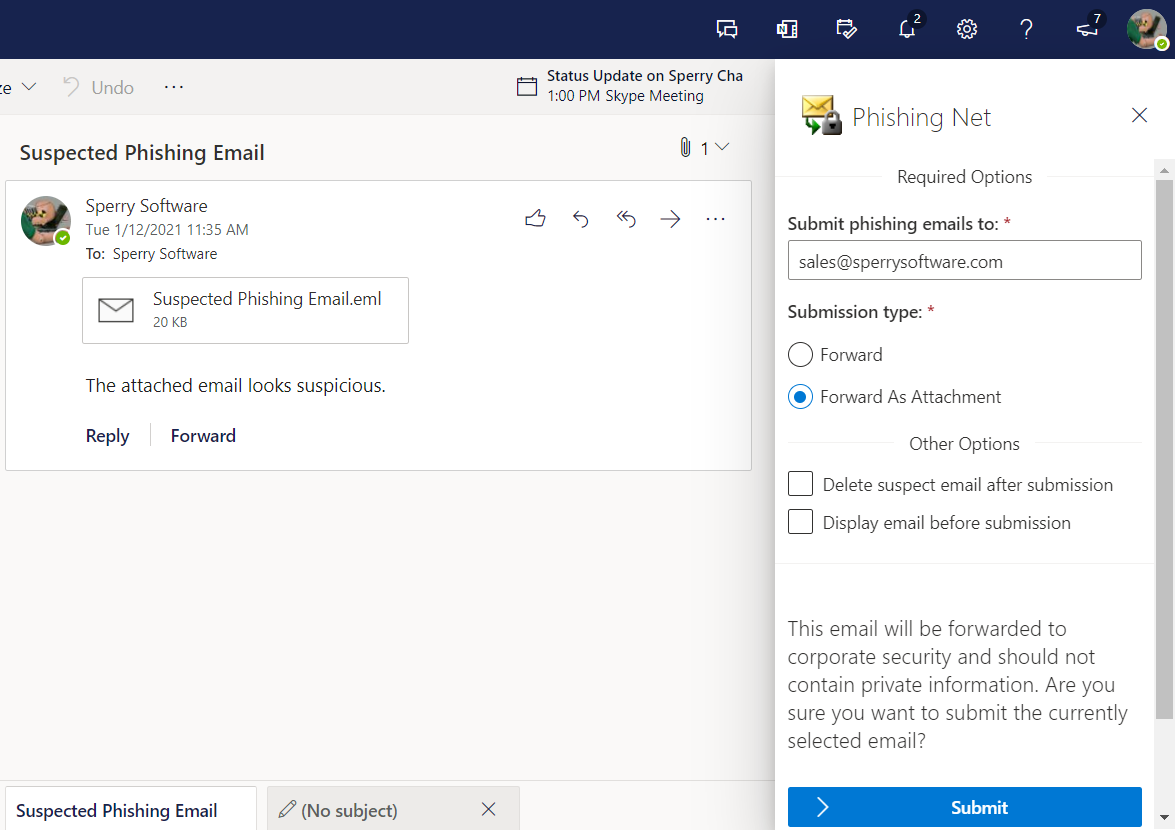Click the Reply link below message
Image resolution: width=1175 pixels, height=830 pixels.
[107, 436]
